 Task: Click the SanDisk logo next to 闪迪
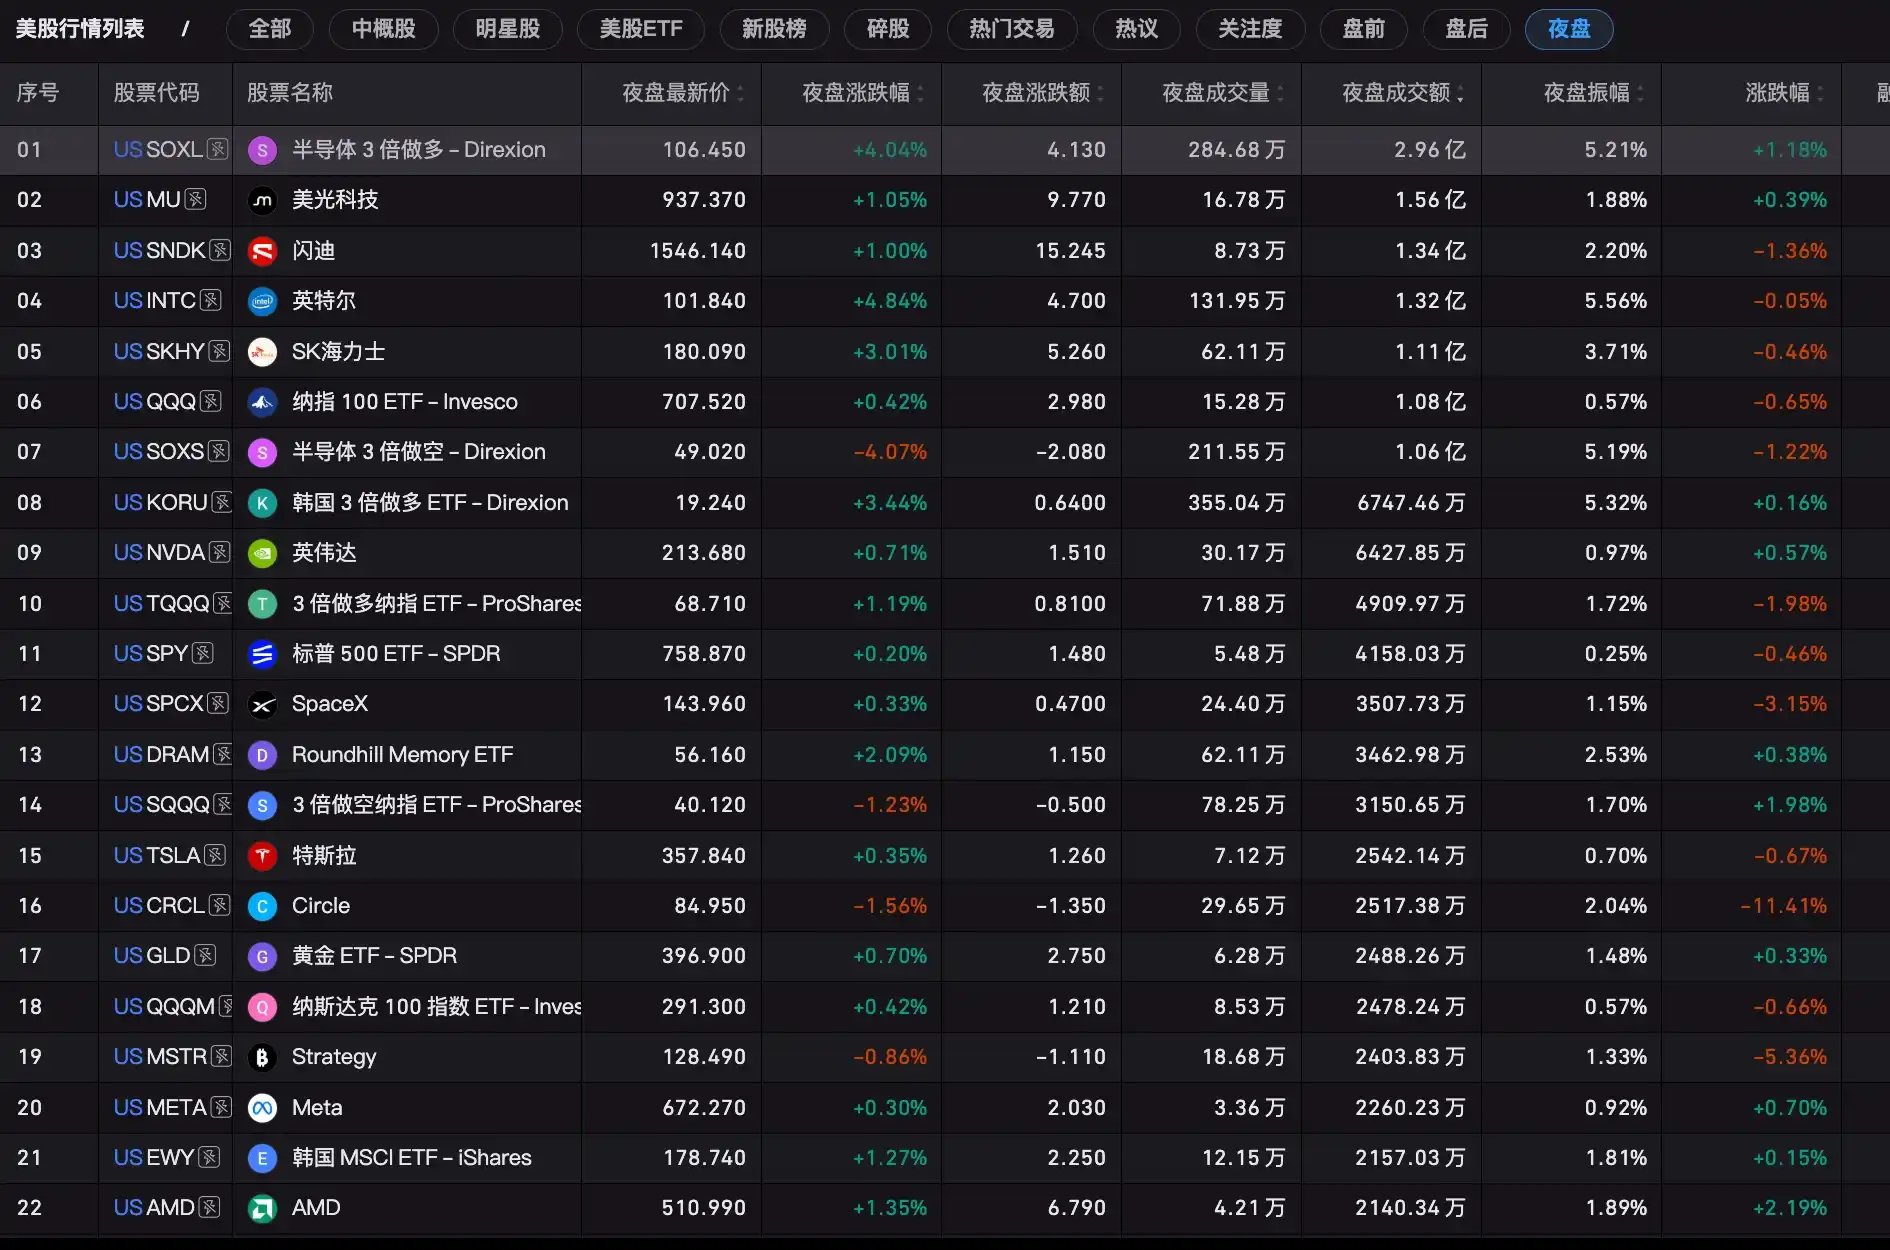click(x=262, y=251)
